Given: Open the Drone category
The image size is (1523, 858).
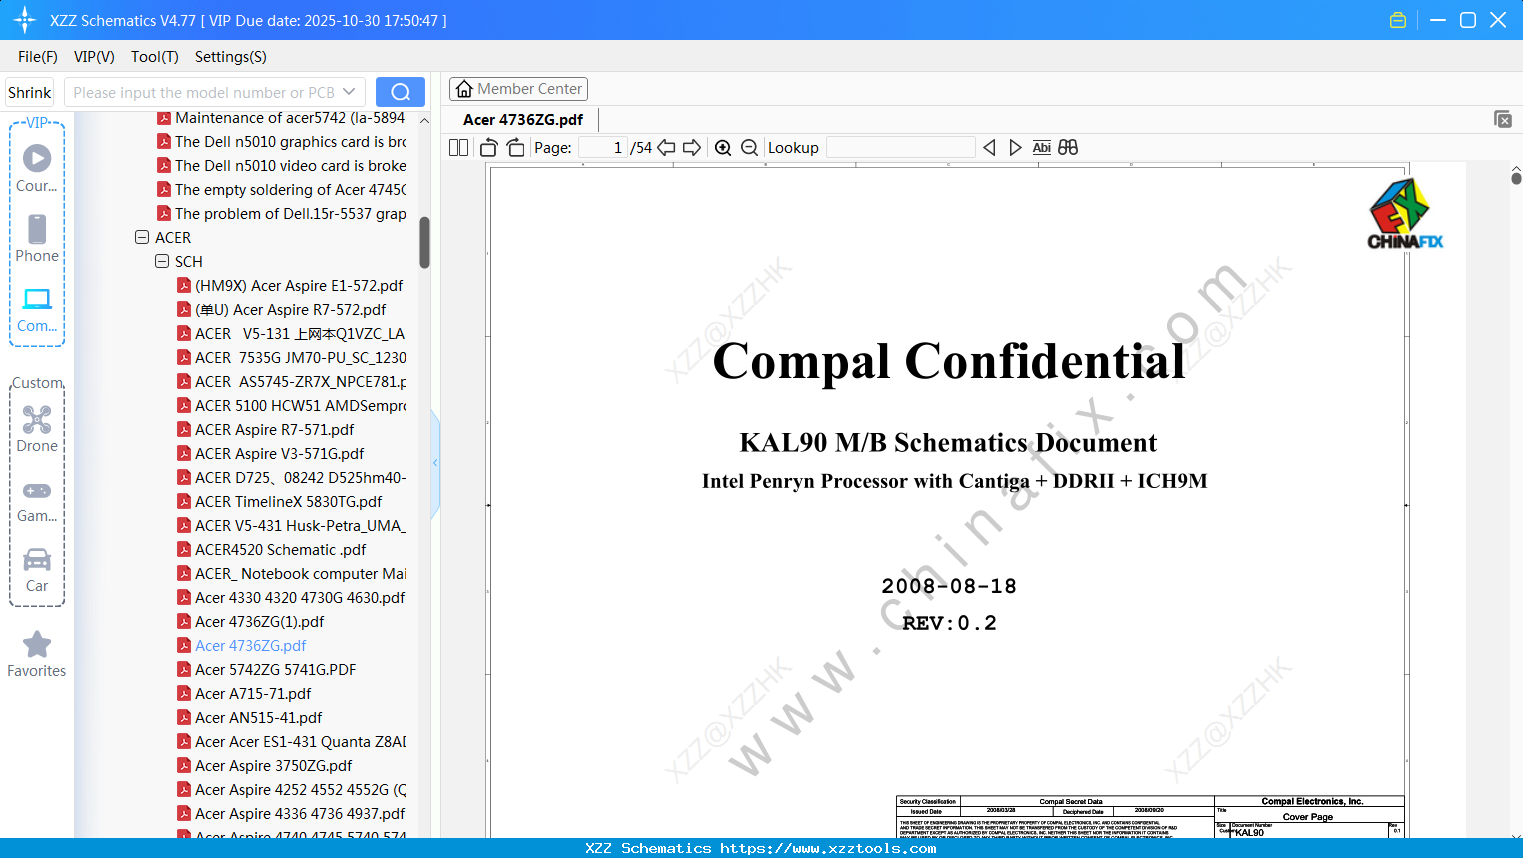Looking at the screenshot, I should coord(37,429).
